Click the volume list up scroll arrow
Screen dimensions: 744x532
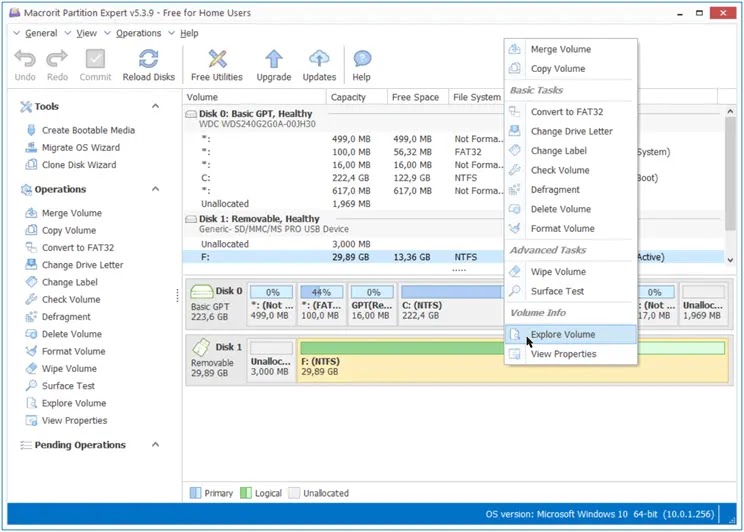pos(730,112)
